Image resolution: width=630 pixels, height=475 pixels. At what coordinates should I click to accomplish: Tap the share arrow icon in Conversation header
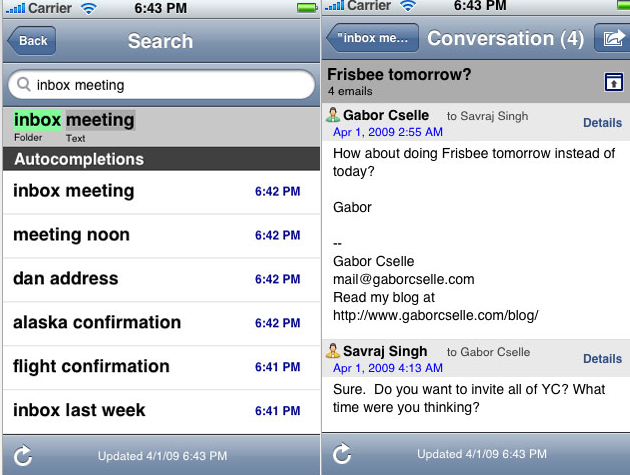[x=610, y=39]
